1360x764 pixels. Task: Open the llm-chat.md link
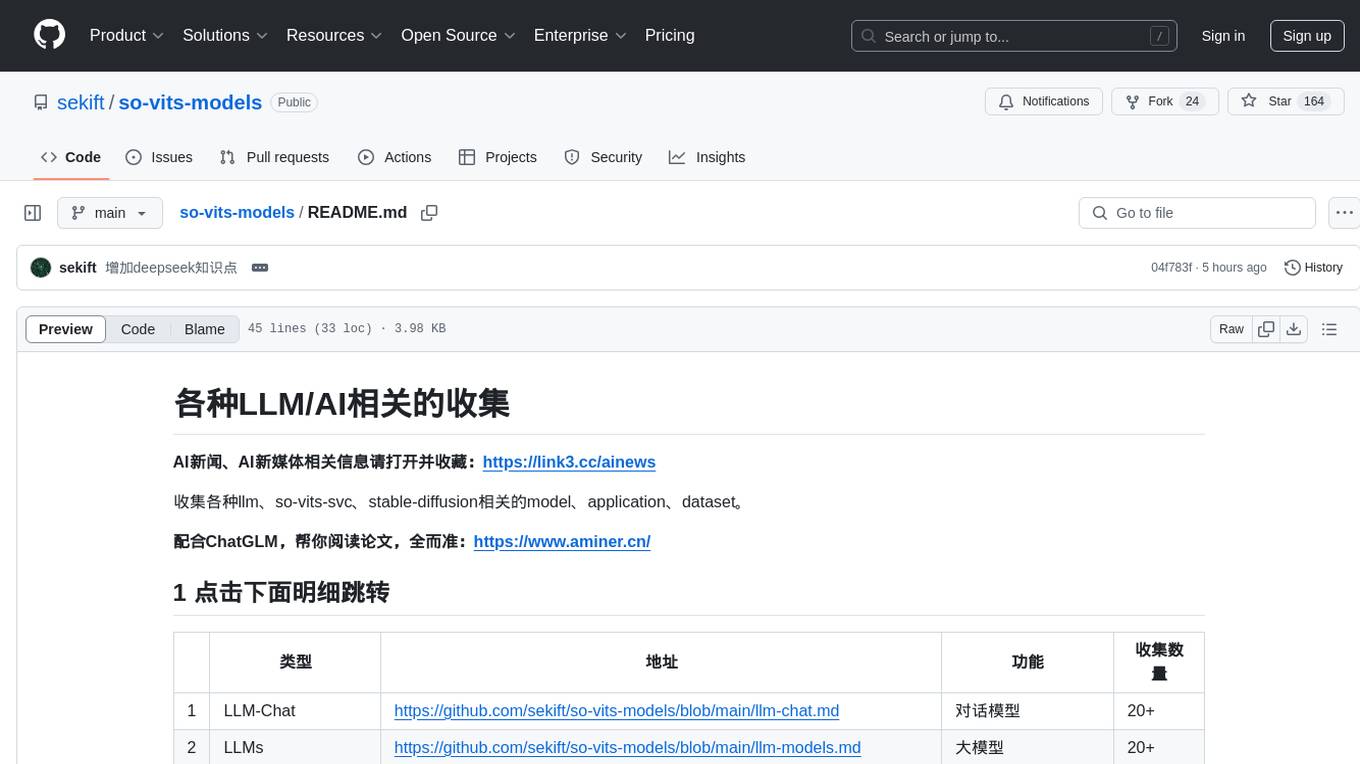[616, 711]
